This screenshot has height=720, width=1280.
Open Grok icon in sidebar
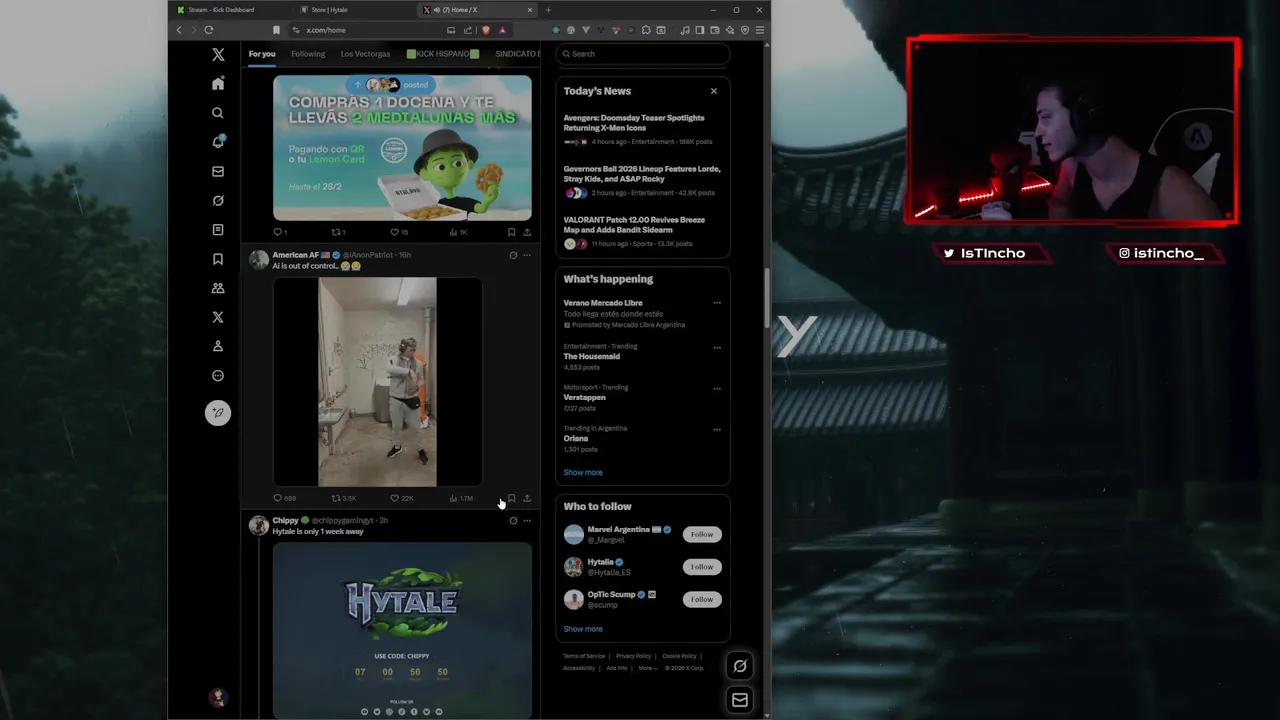point(218,200)
